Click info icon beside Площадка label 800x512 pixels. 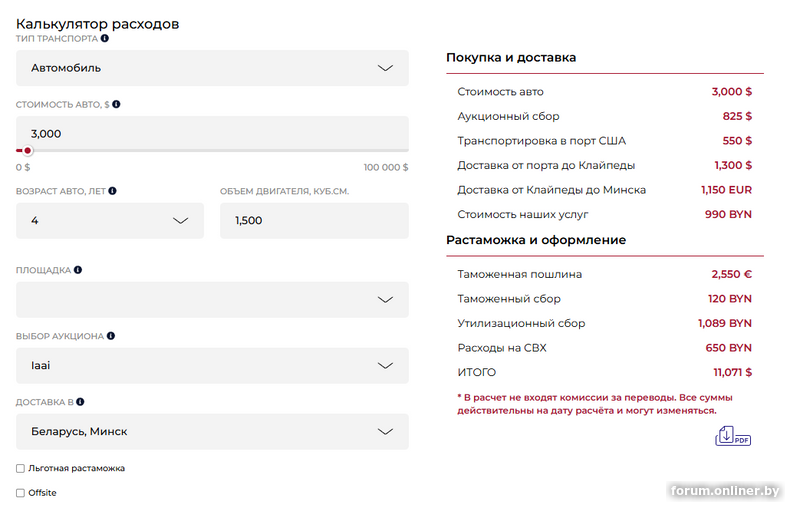78,270
